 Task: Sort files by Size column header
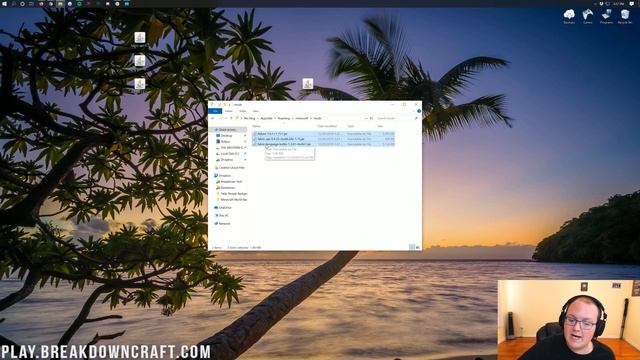(380, 126)
